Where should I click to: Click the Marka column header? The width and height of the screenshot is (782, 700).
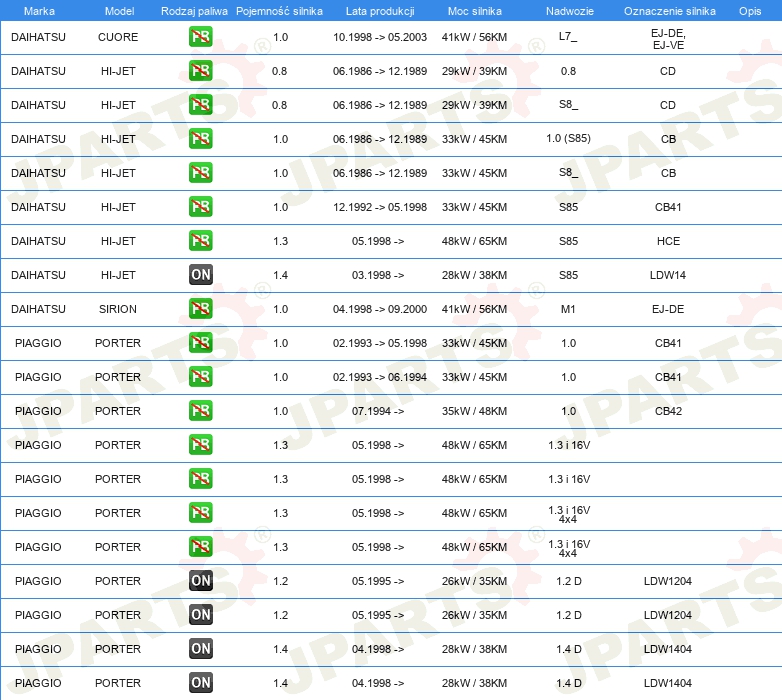(38, 10)
